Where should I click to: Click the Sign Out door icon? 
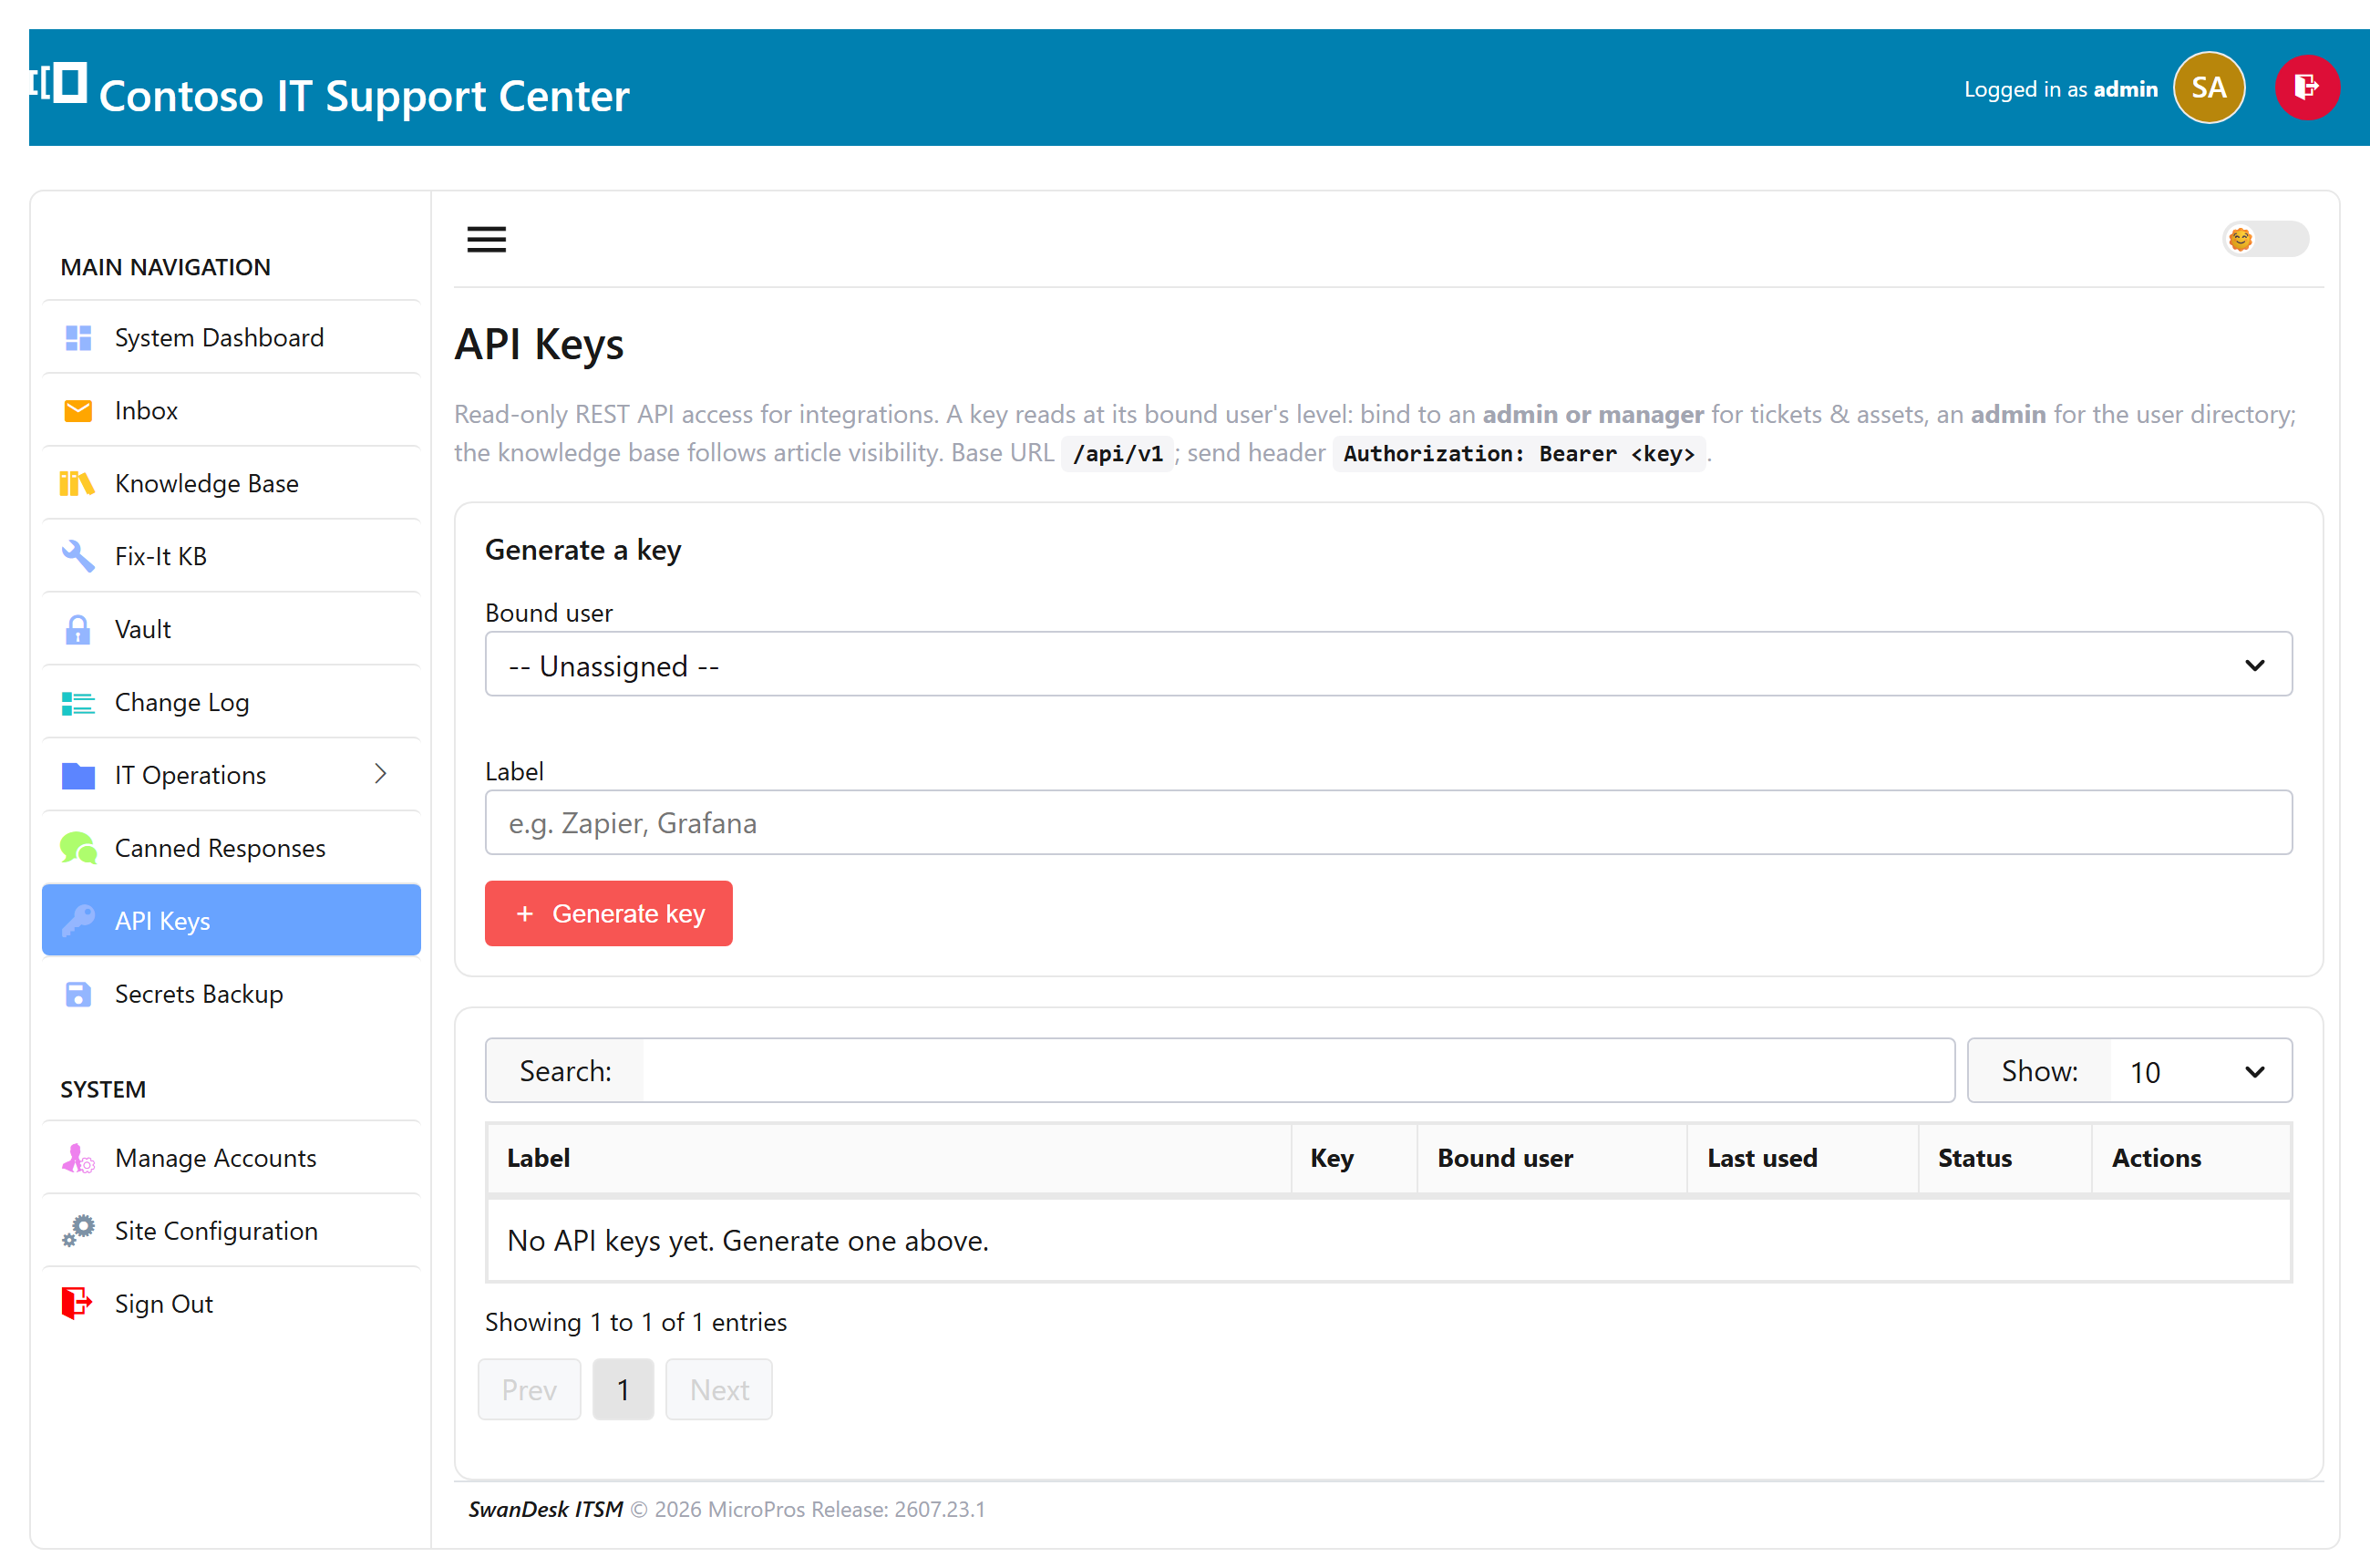pyautogui.click(x=77, y=1304)
